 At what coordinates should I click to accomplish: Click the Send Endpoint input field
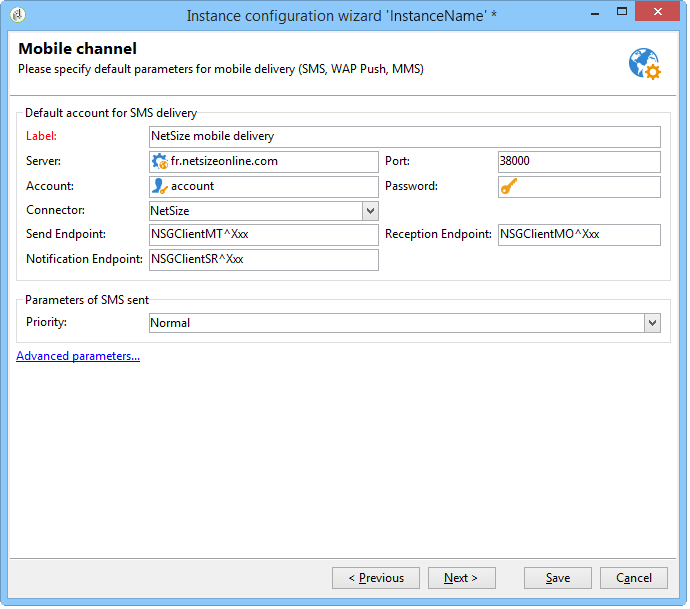[x=264, y=235]
